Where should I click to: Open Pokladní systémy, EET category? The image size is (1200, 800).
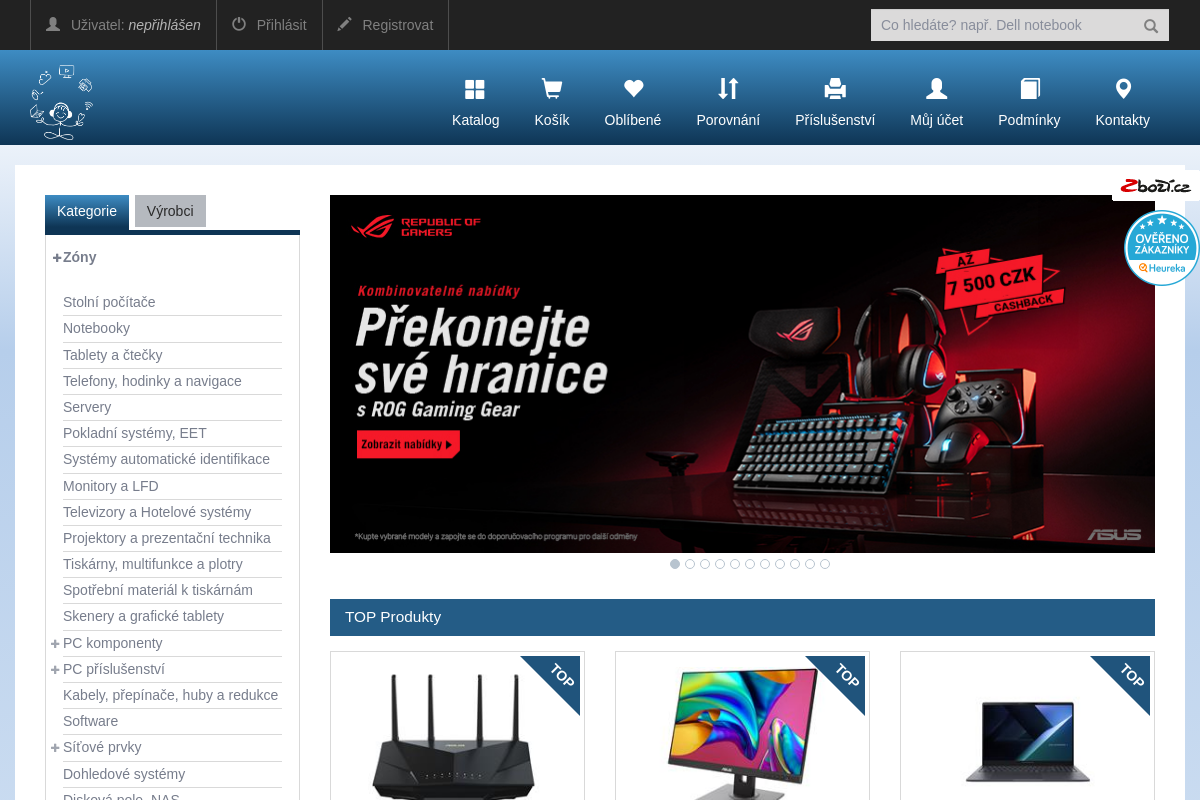pos(135,433)
